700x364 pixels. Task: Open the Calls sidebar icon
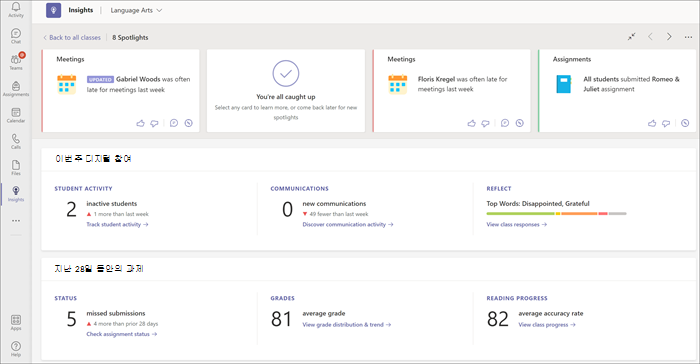click(x=16, y=141)
